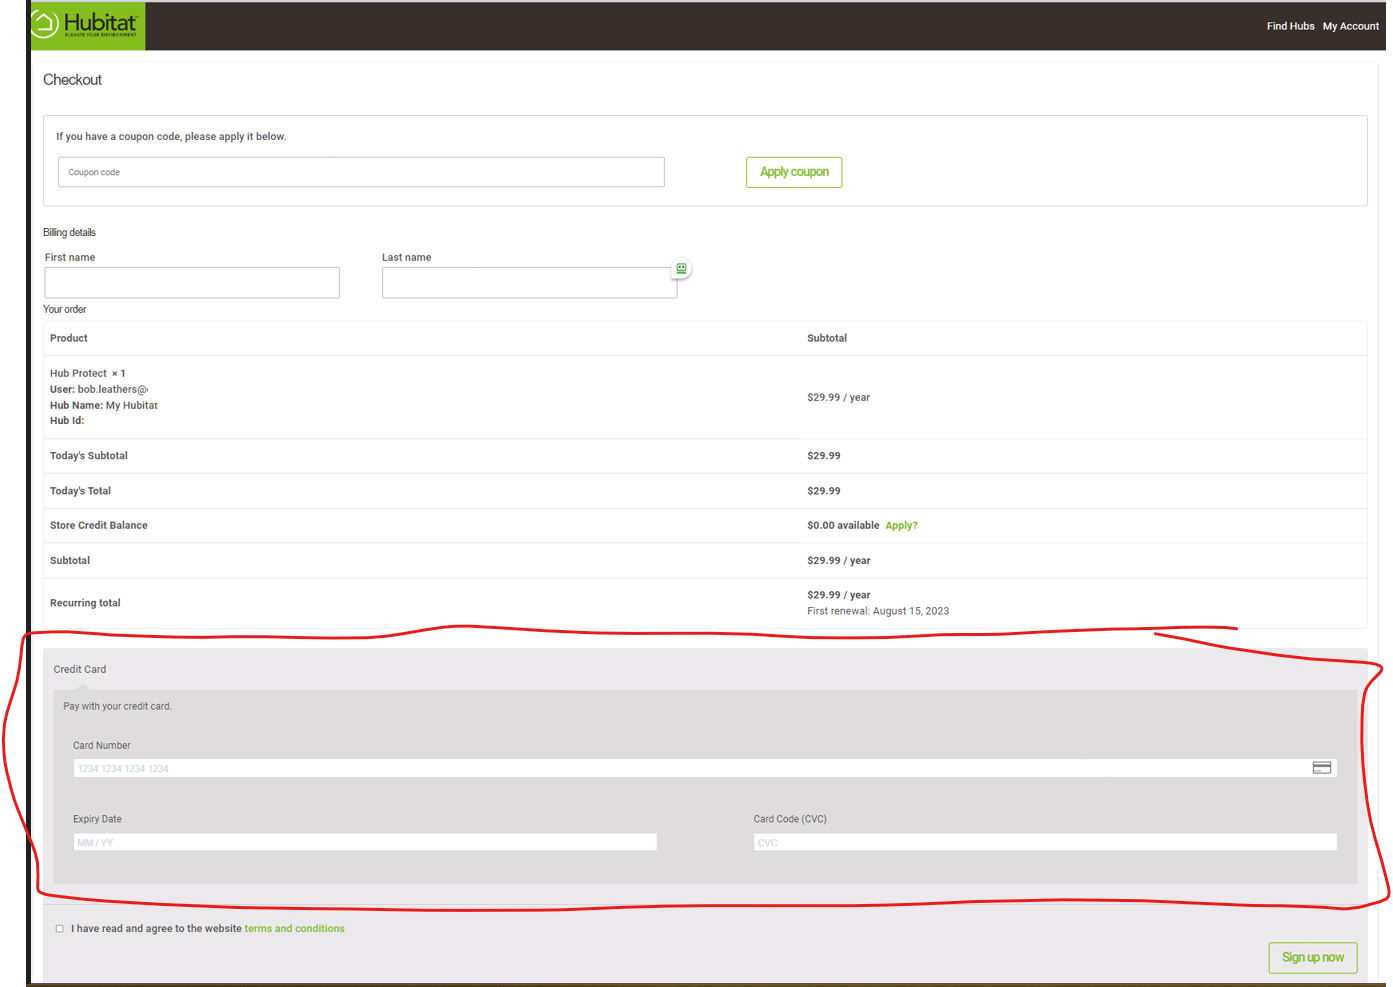Click into the Last name field

pyautogui.click(x=529, y=282)
